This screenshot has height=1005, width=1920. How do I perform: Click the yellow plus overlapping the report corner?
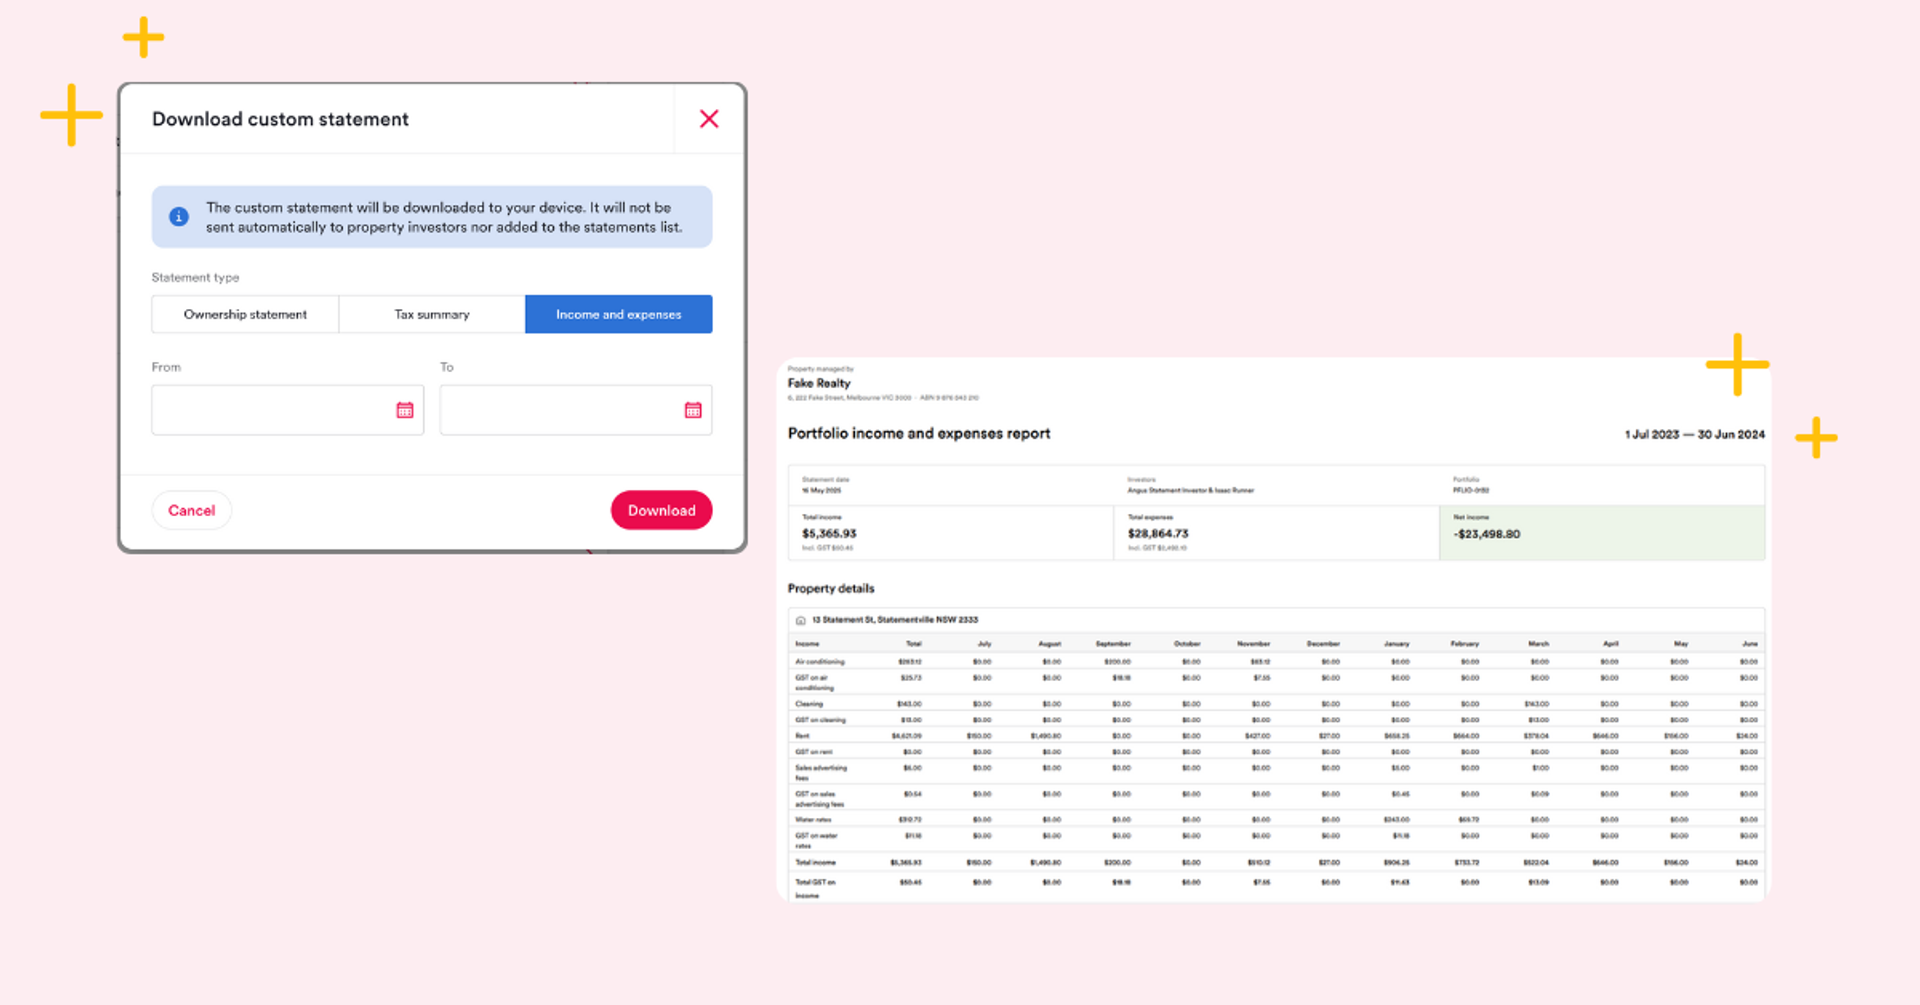(x=1737, y=364)
